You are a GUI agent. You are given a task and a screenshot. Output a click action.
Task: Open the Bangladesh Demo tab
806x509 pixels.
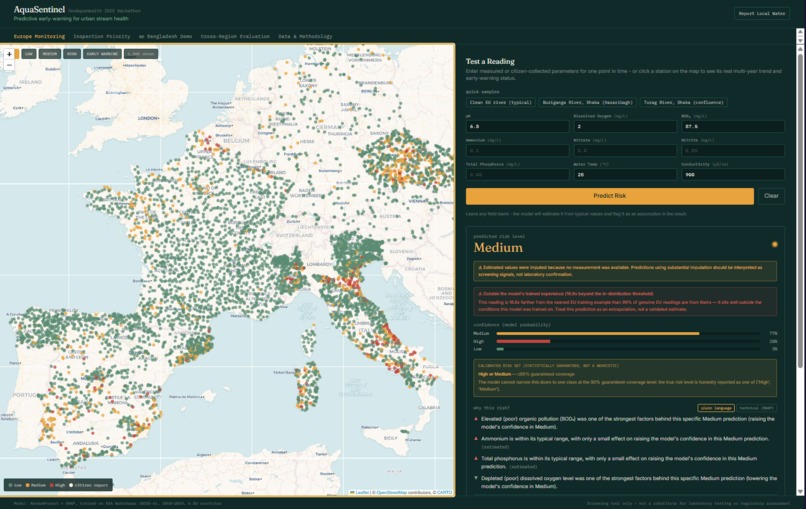[166, 37]
